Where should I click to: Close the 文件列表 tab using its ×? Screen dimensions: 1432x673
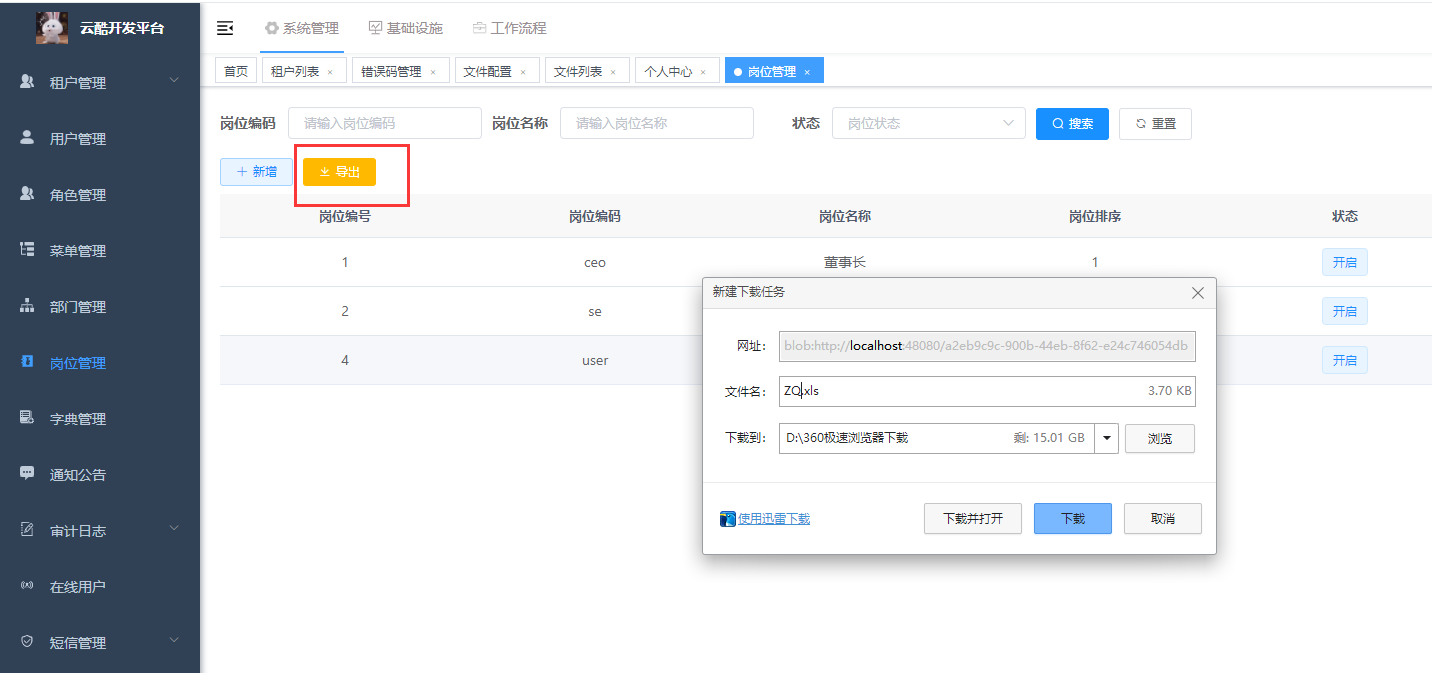[x=613, y=72]
